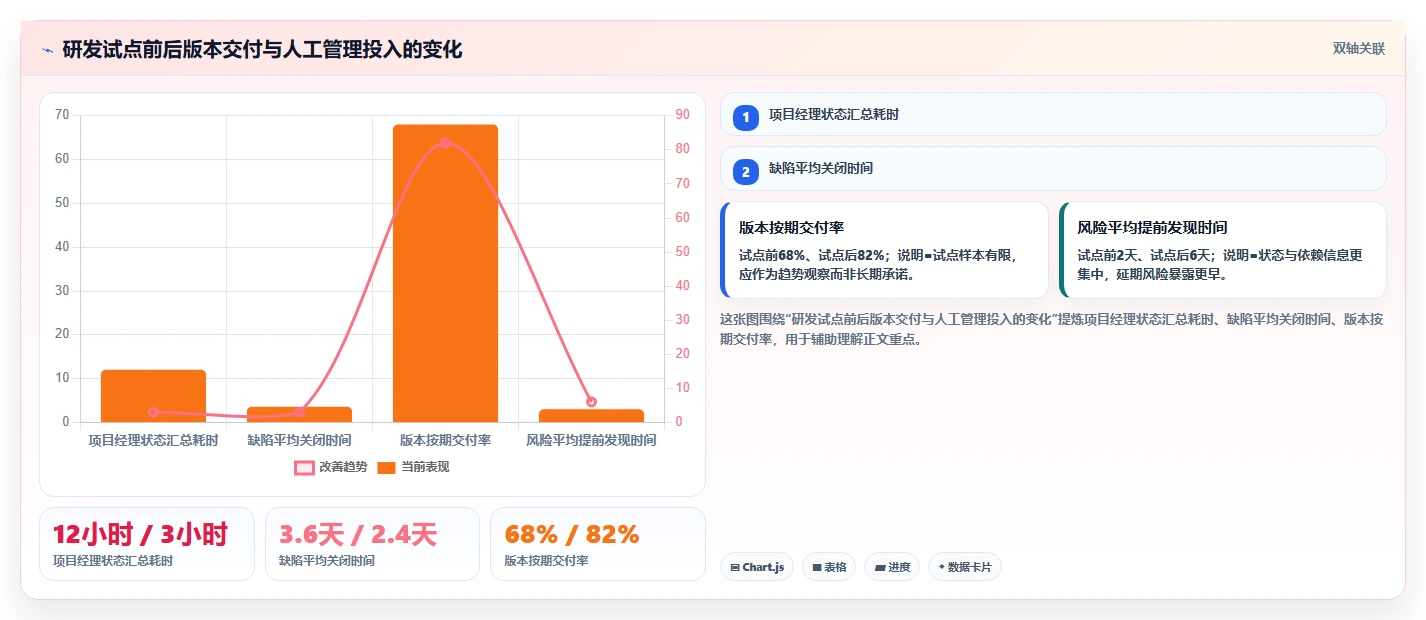Click the right axis value 90
The width and height of the screenshot is (1426, 620).
click(x=683, y=115)
